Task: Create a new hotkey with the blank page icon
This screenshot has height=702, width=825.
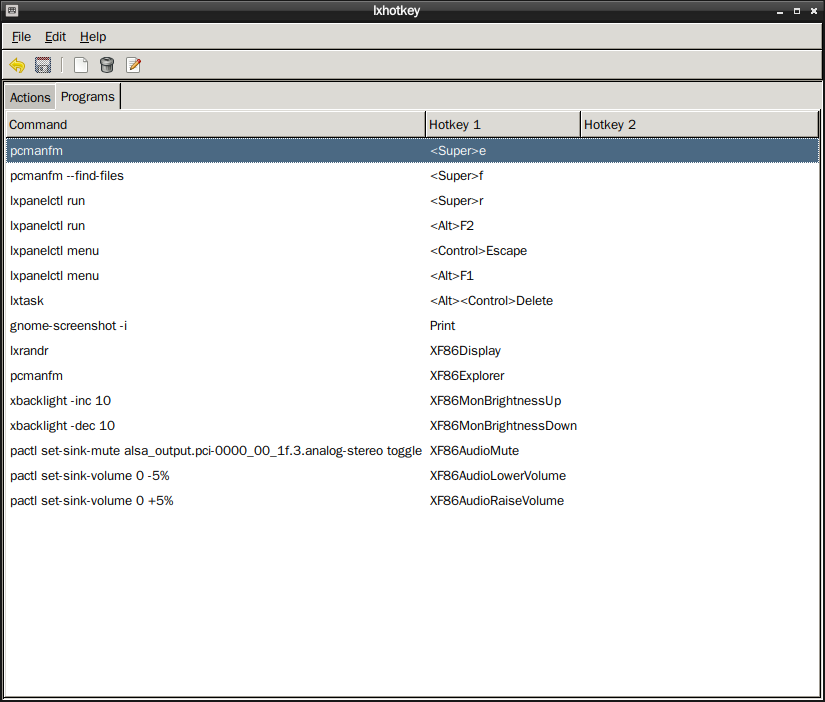Action: (81, 65)
